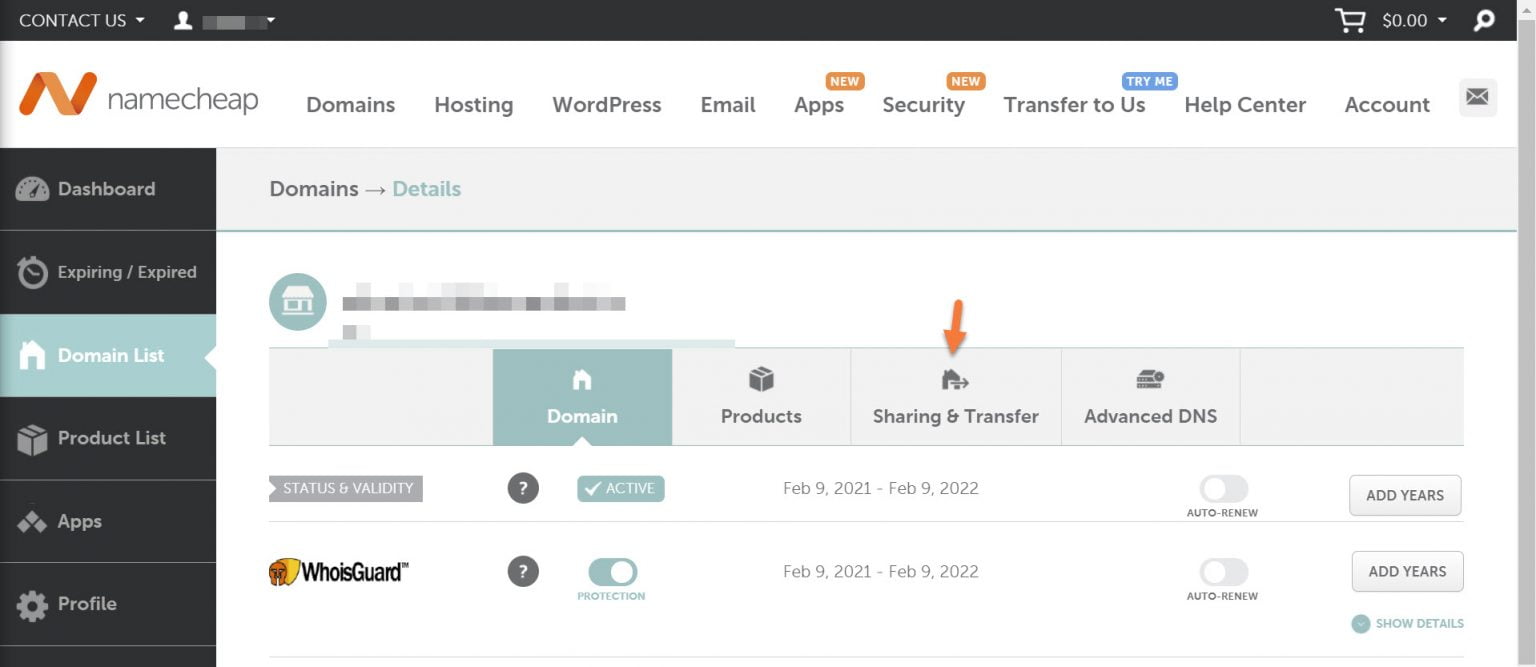Click the status question mark help icon

click(523, 488)
